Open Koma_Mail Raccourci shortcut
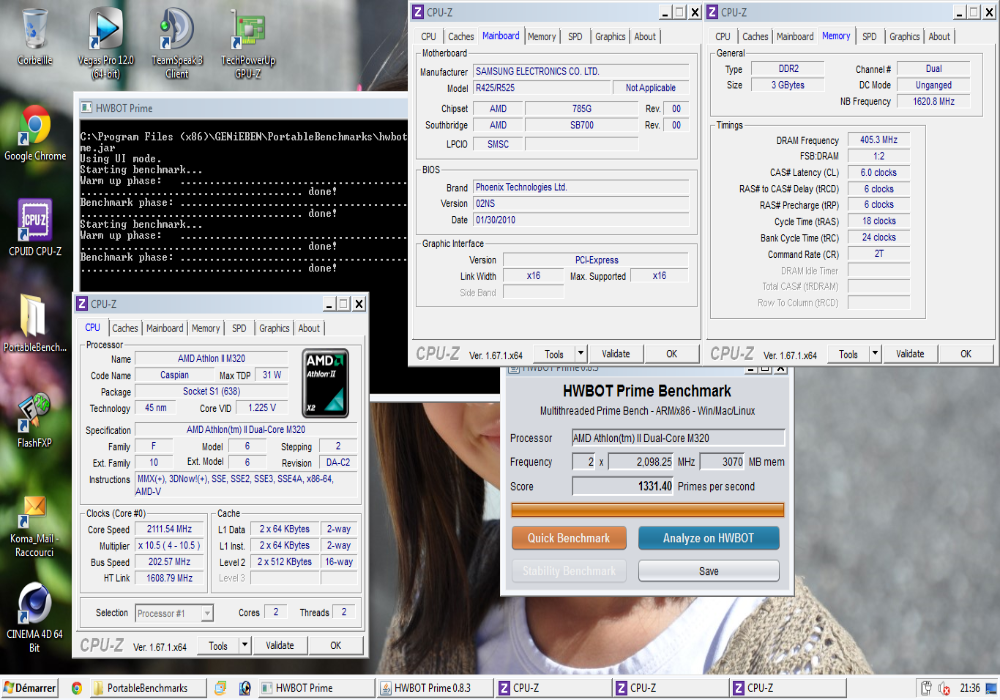 pyautogui.click(x=35, y=527)
